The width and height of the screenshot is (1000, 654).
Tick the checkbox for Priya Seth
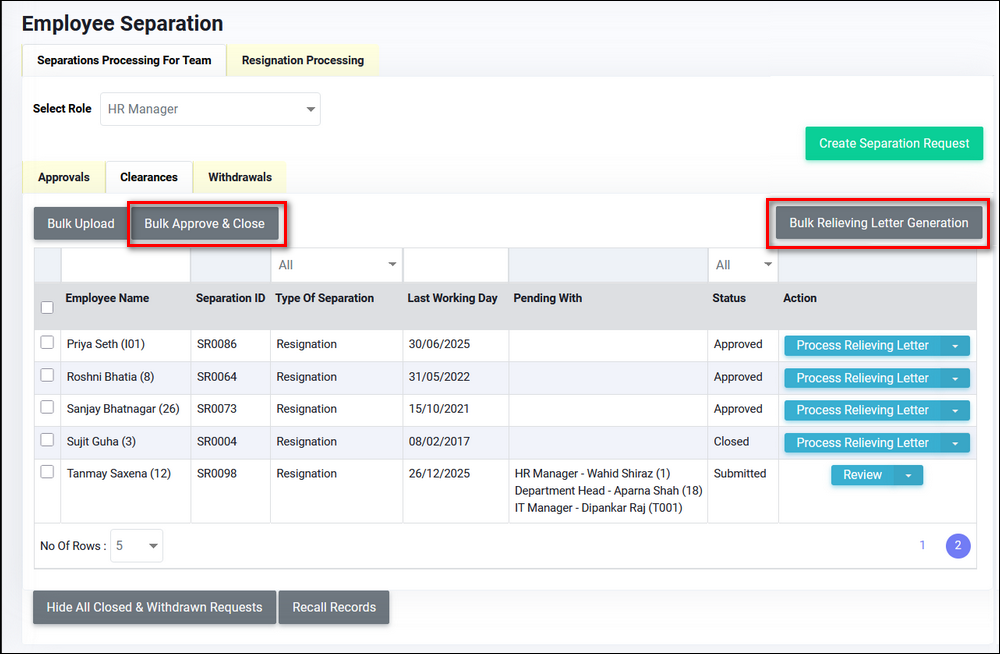[47, 343]
